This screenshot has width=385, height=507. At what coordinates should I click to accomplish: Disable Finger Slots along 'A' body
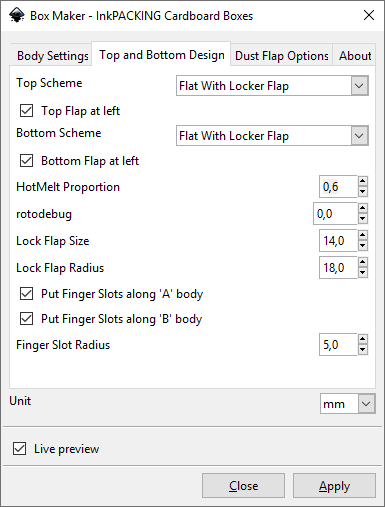pos(26,294)
